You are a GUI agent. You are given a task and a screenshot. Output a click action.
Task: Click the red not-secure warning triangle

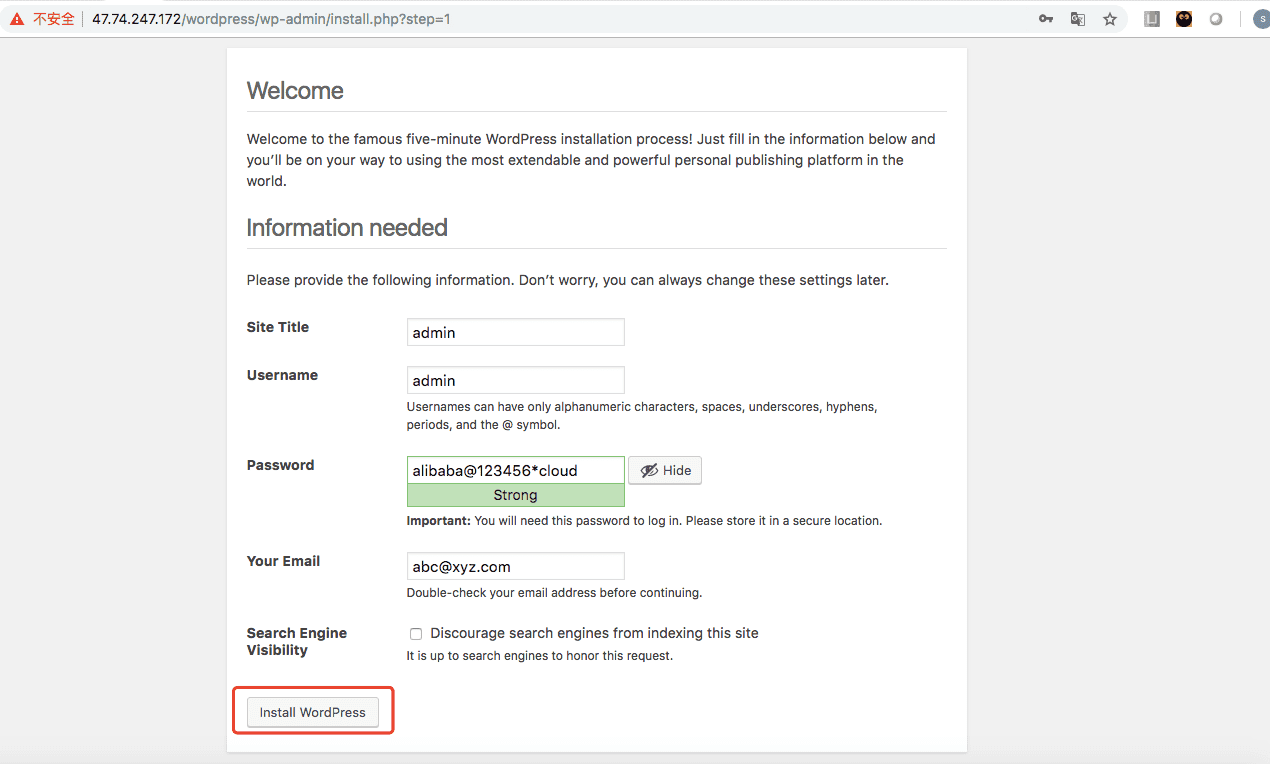(x=17, y=19)
